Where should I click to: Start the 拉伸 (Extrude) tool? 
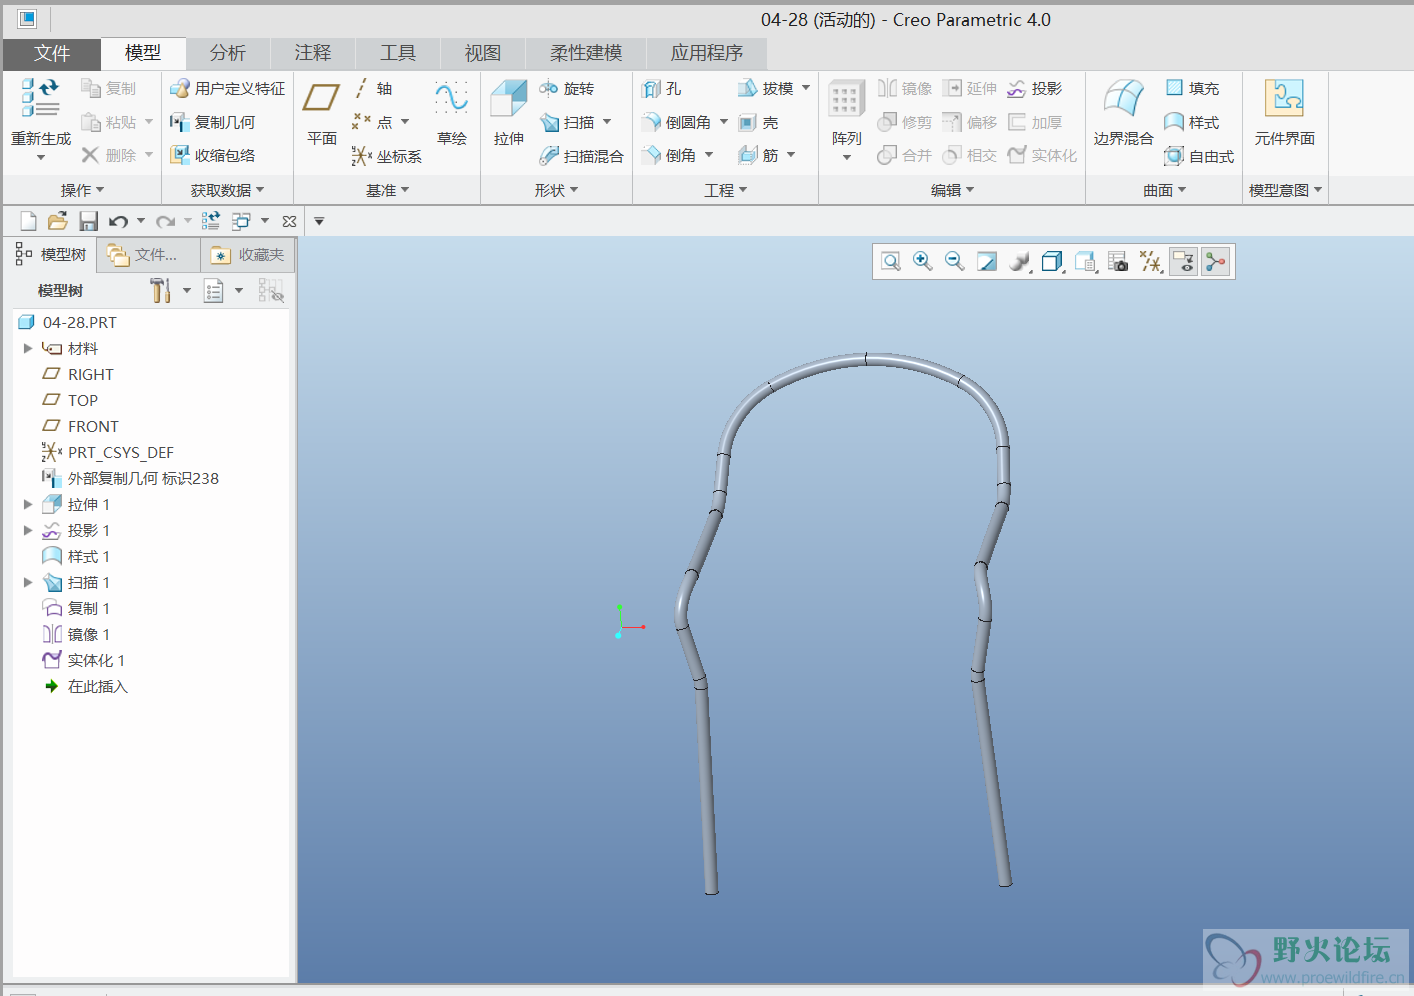[508, 112]
